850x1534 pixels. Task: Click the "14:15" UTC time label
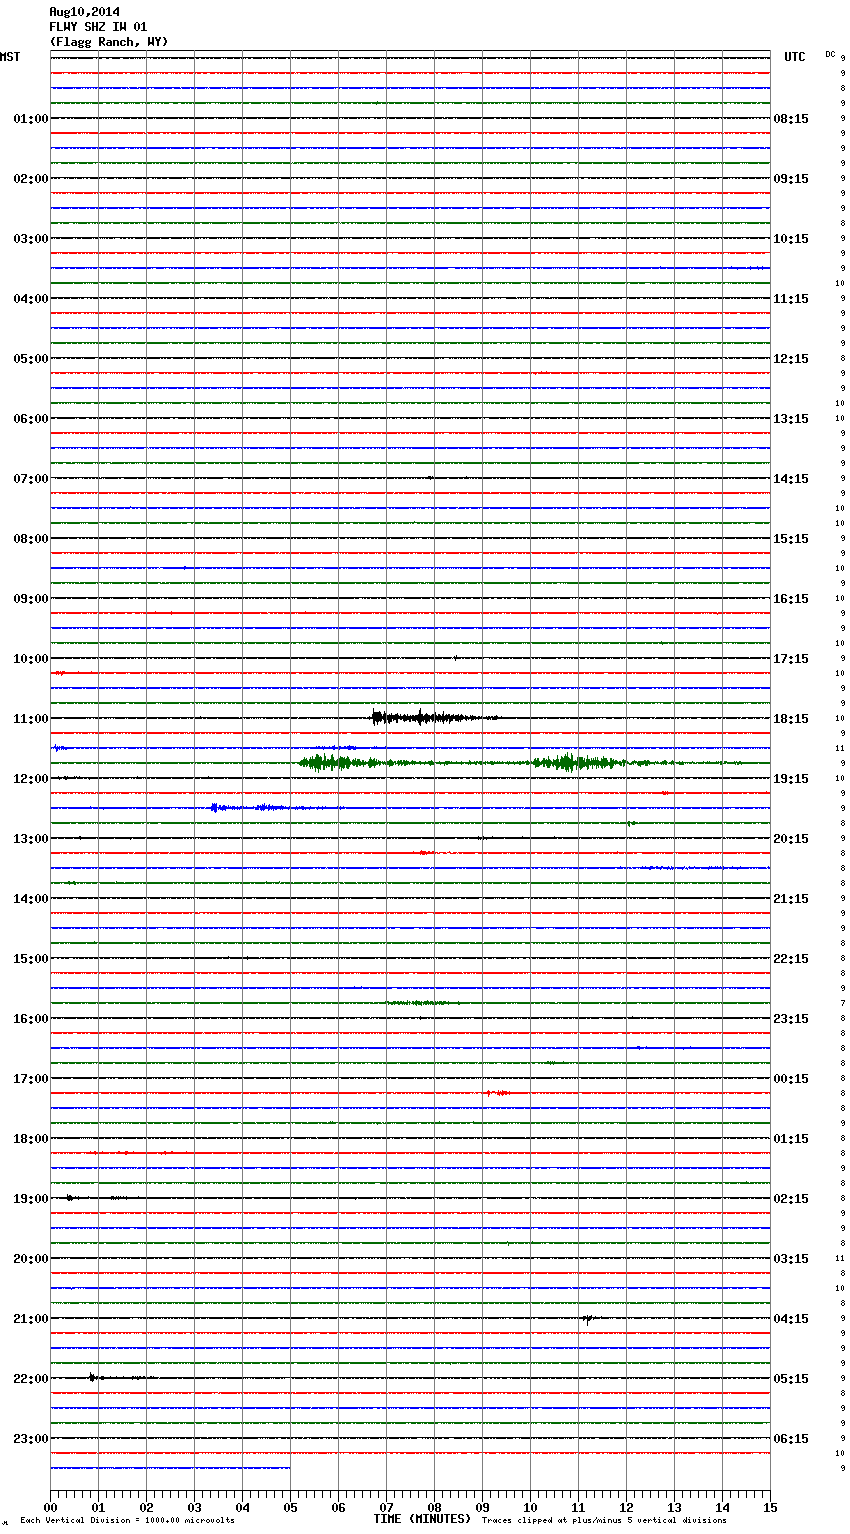791,479
